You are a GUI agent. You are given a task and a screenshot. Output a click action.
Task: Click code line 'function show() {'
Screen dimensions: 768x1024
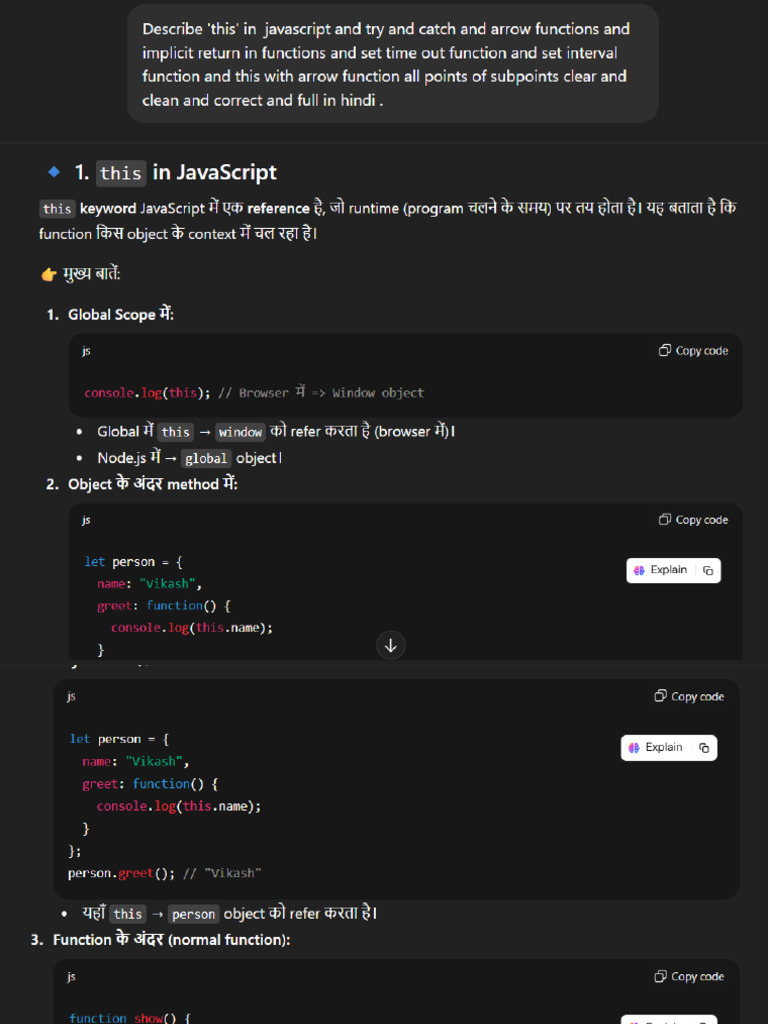click(x=129, y=1017)
